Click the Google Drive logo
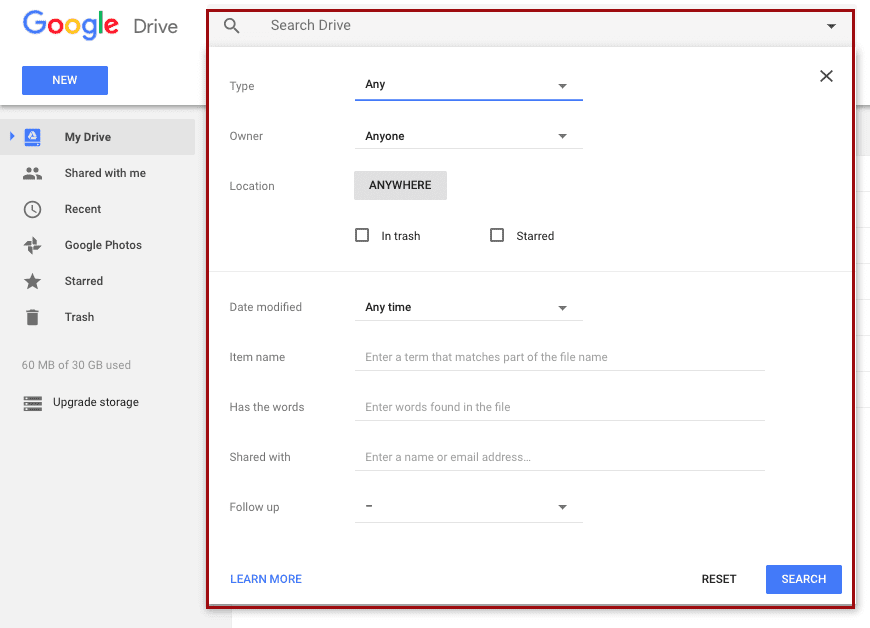 [x=100, y=26]
